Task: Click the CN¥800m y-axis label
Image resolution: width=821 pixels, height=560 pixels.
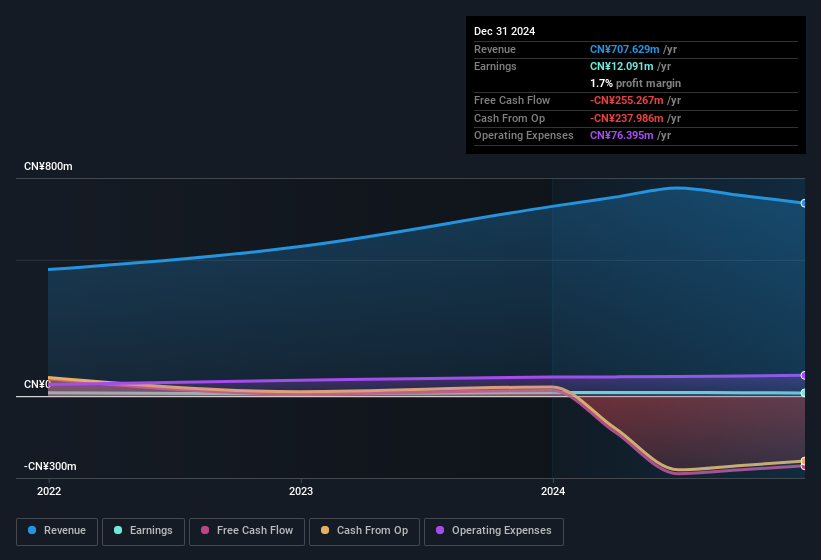Action: coord(48,166)
